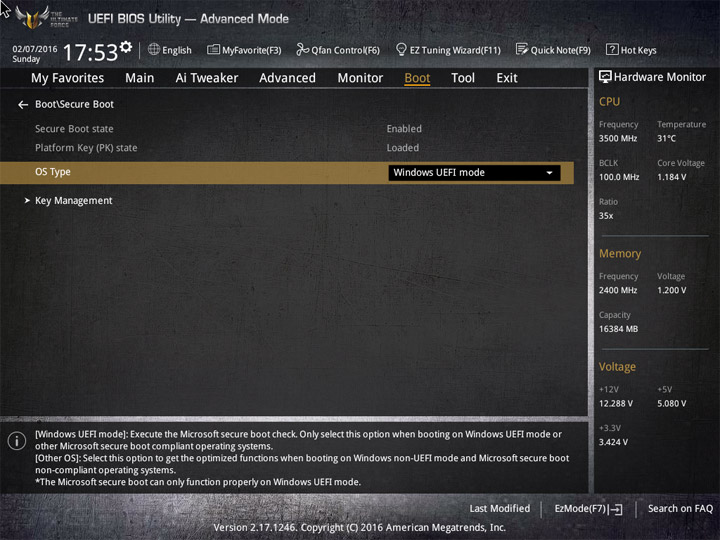Click the Memory section heading
Screen dimensions: 720x540
click(620, 253)
